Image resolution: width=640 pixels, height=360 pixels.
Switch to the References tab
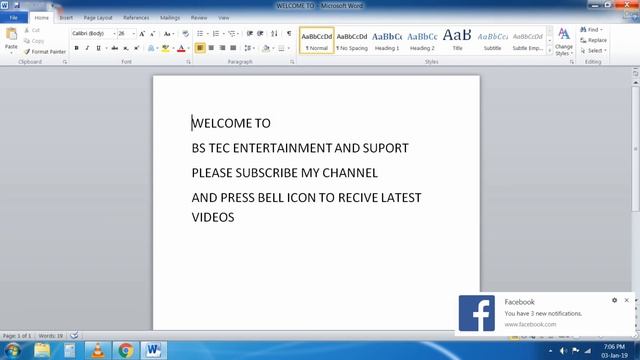pyautogui.click(x=136, y=18)
